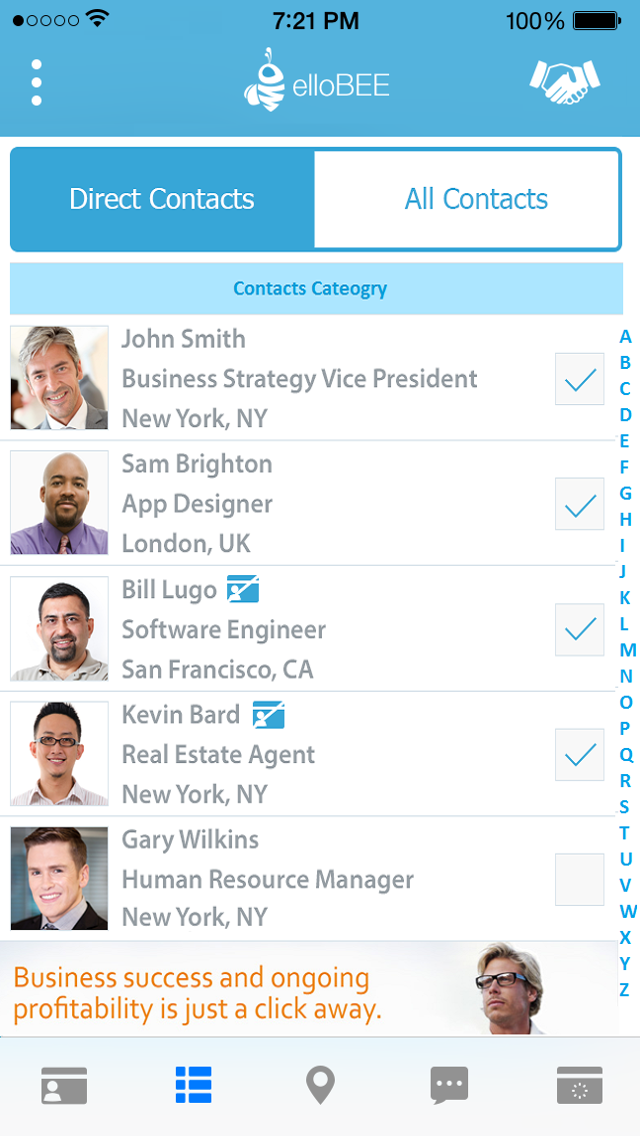Expand the Contacts Category header
The image size is (640, 1136).
[x=310, y=289]
